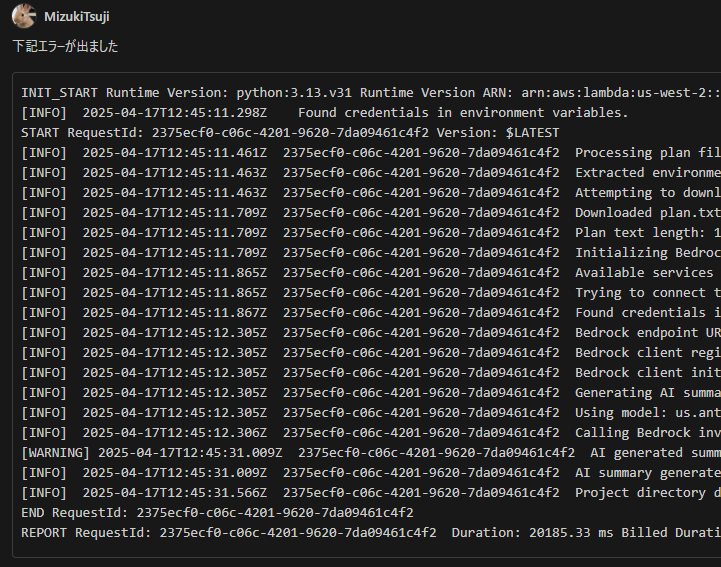Open MizukiTsuji's avatar image
This screenshot has height=567, width=721.
[24, 16]
